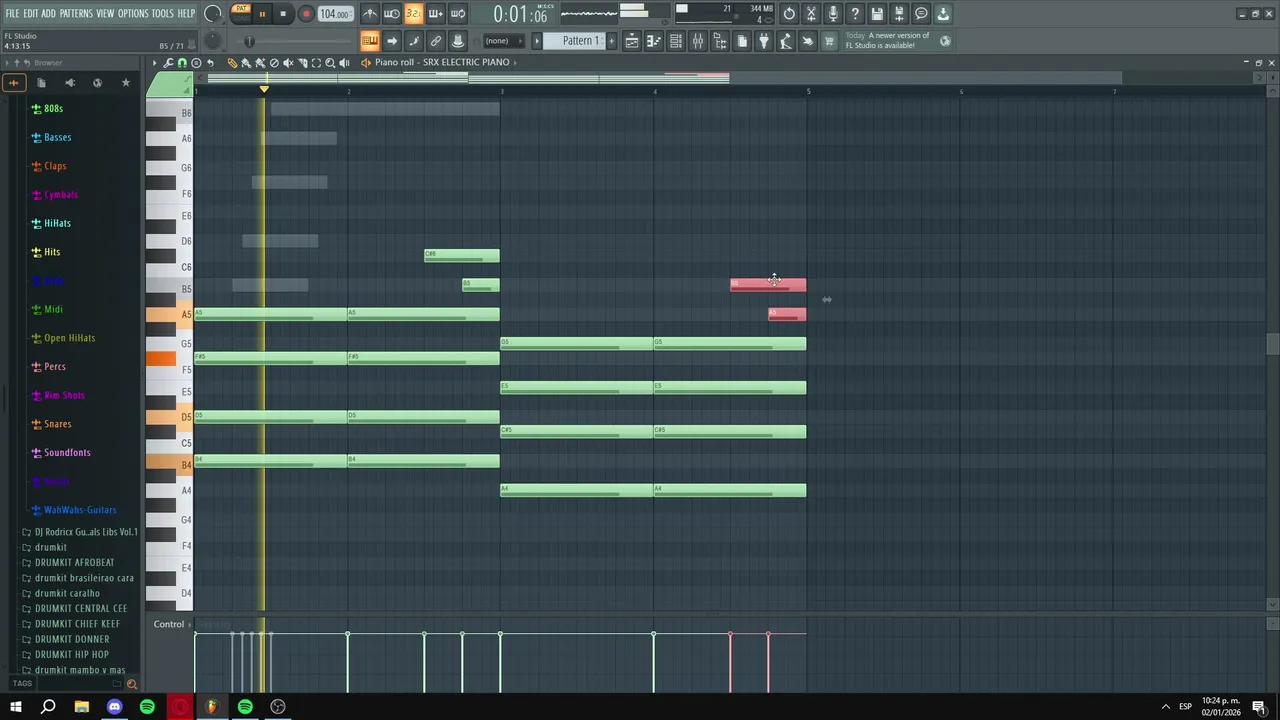Click the red record button

tap(306, 14)
